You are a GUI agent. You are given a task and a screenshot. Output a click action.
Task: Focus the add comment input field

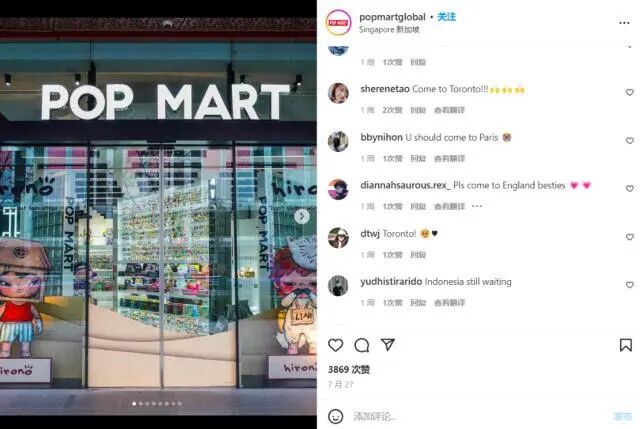click(x=480, y=416)
